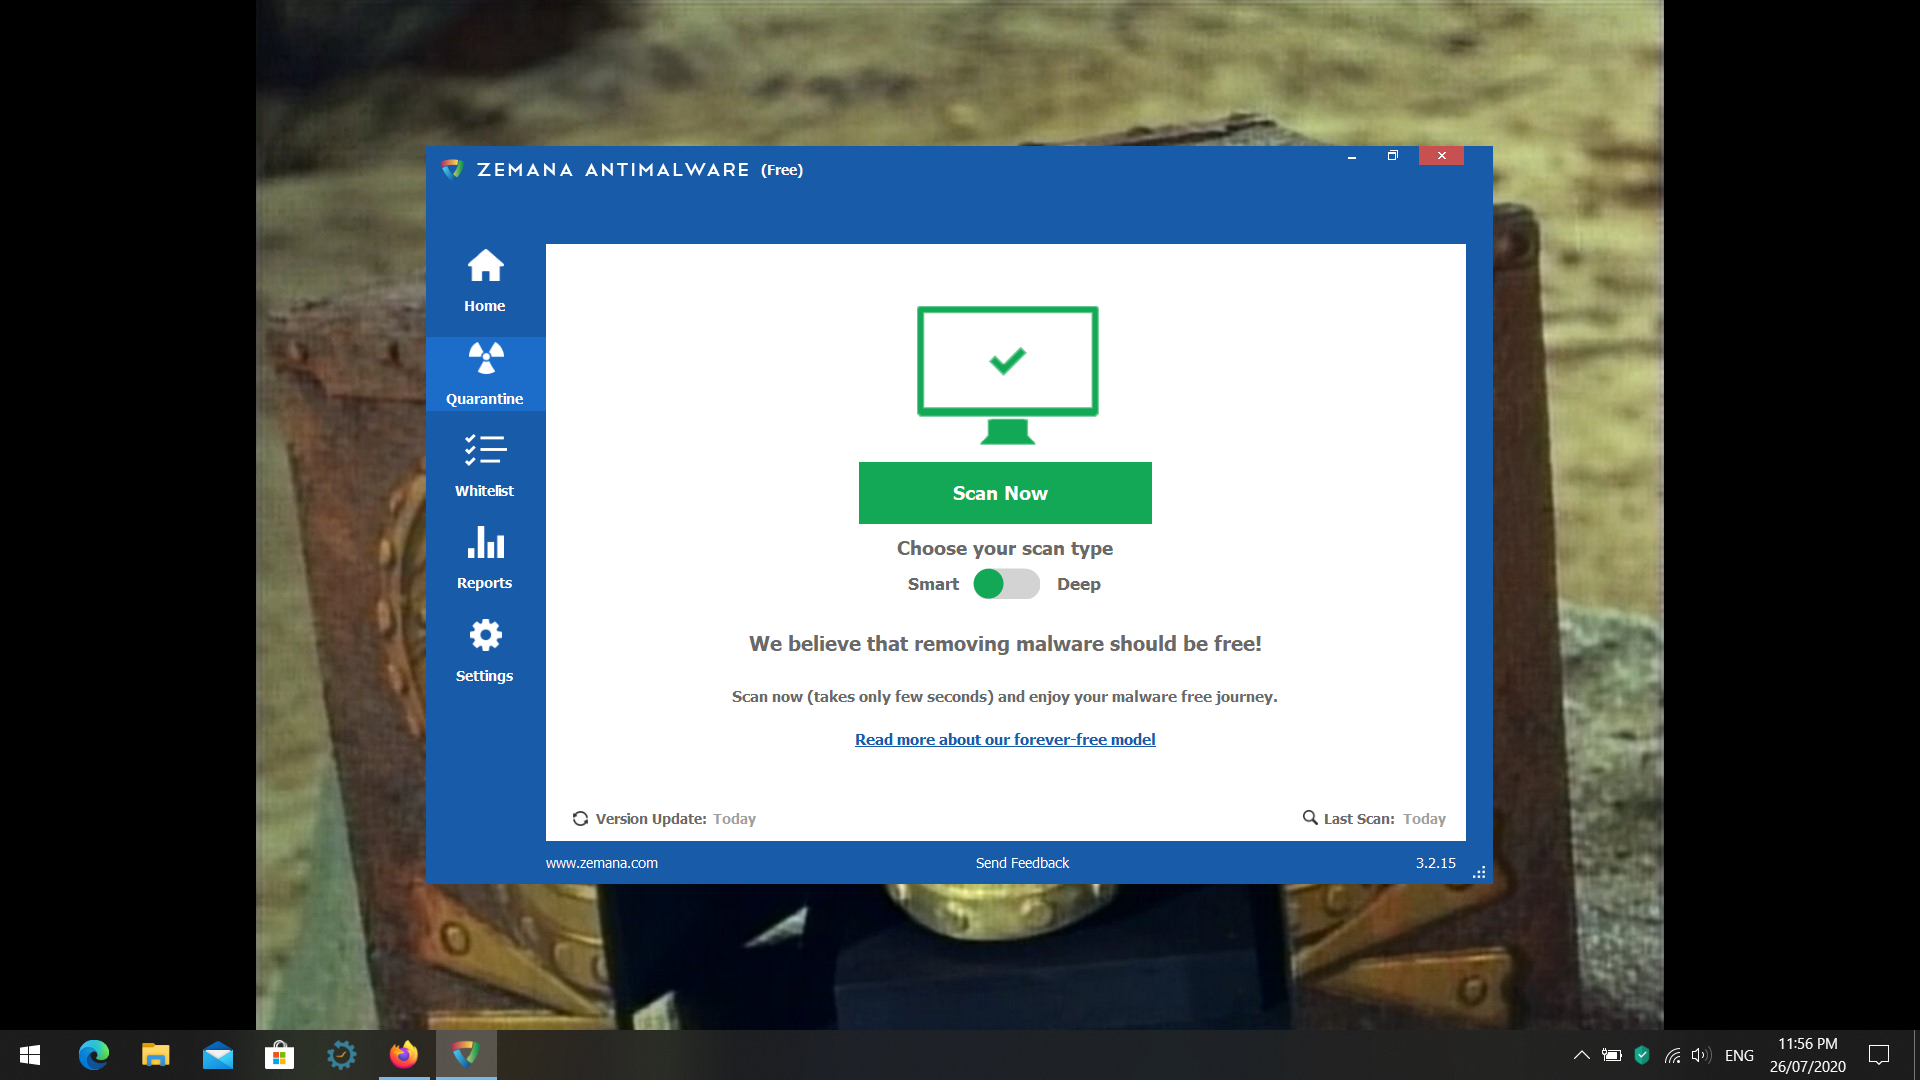The image size is (1920, 1080).
Task: Open the Reports bar chart icon
Action: click(485, 543)
